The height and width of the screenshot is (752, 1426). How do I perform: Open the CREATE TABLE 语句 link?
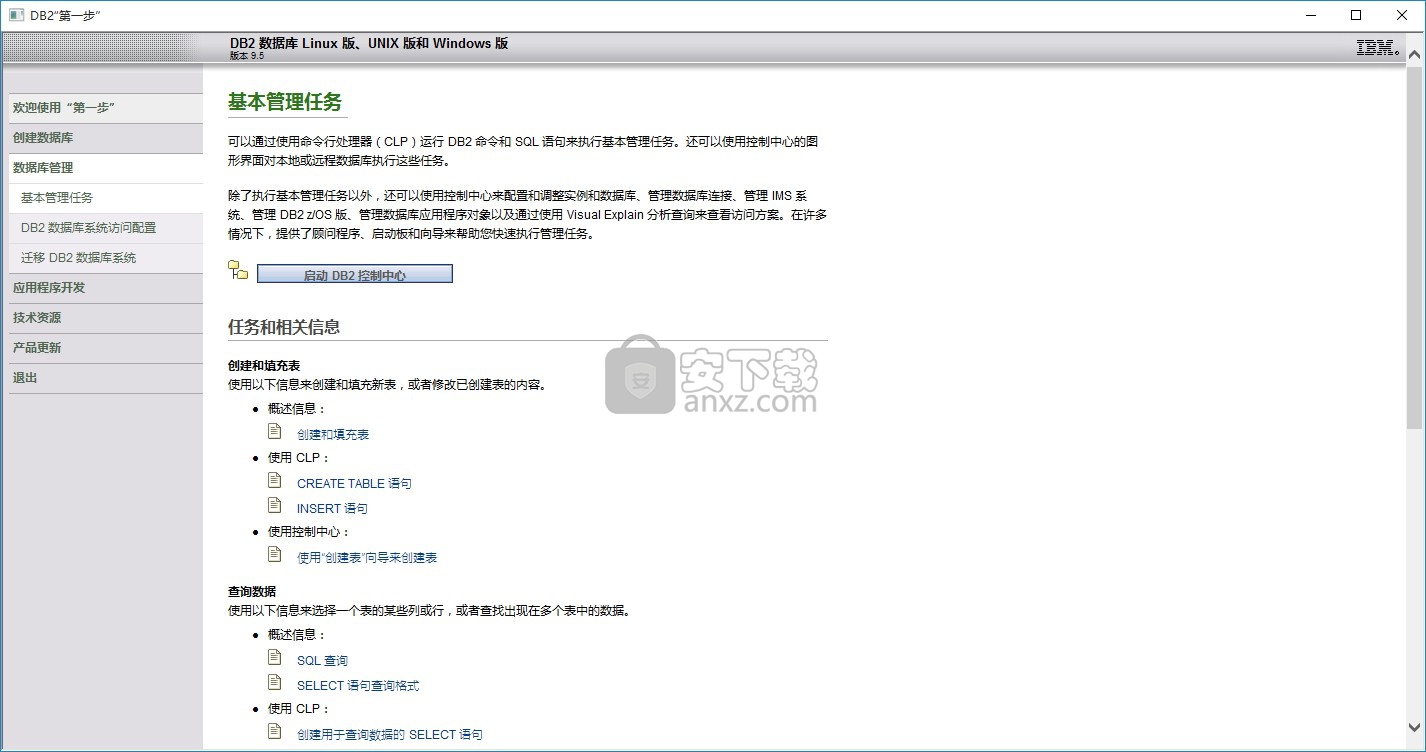pos(354,483)
